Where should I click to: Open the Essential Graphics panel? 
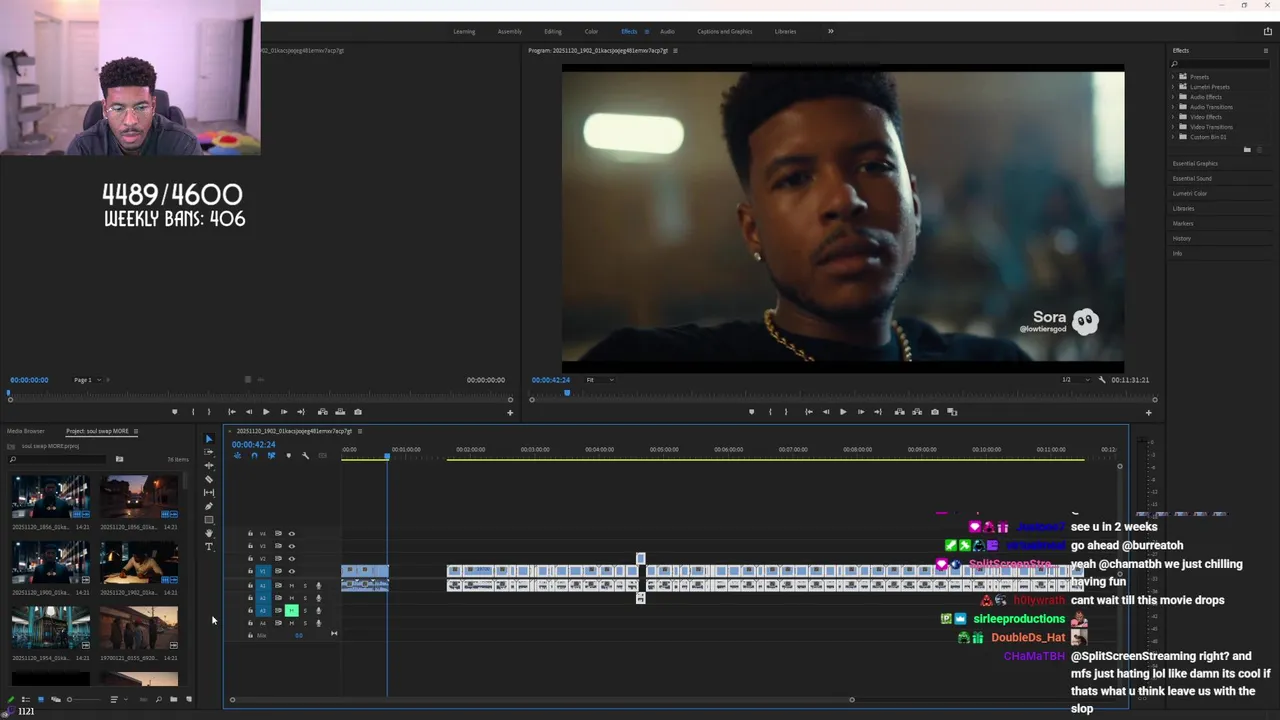[x=1195, y=163]
